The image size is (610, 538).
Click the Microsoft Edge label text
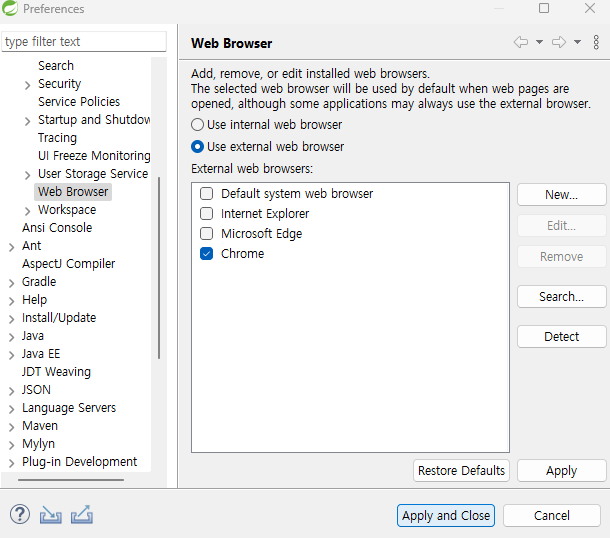(x=261, y=234)
